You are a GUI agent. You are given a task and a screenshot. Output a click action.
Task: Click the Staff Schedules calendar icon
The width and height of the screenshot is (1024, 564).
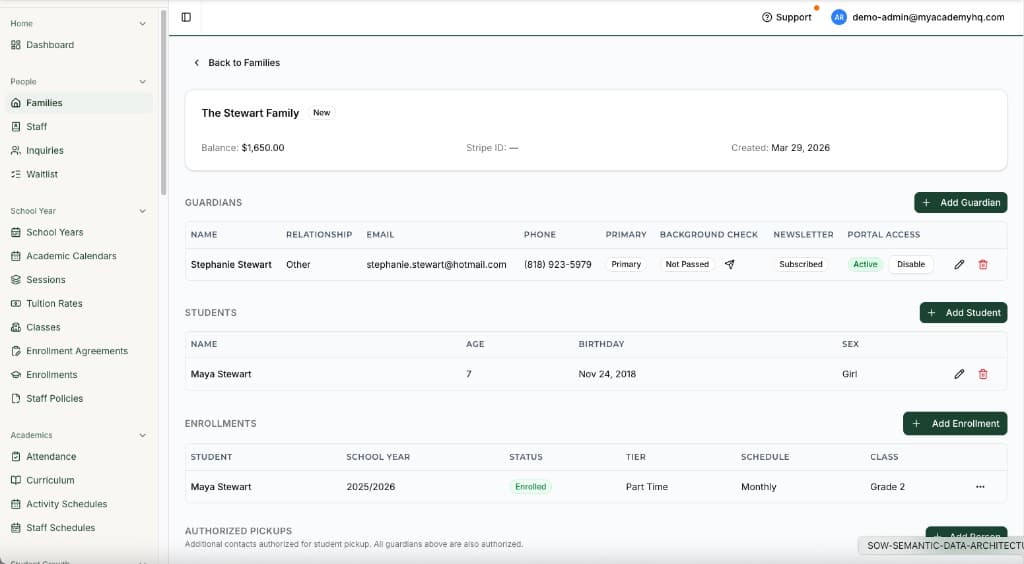16,527
